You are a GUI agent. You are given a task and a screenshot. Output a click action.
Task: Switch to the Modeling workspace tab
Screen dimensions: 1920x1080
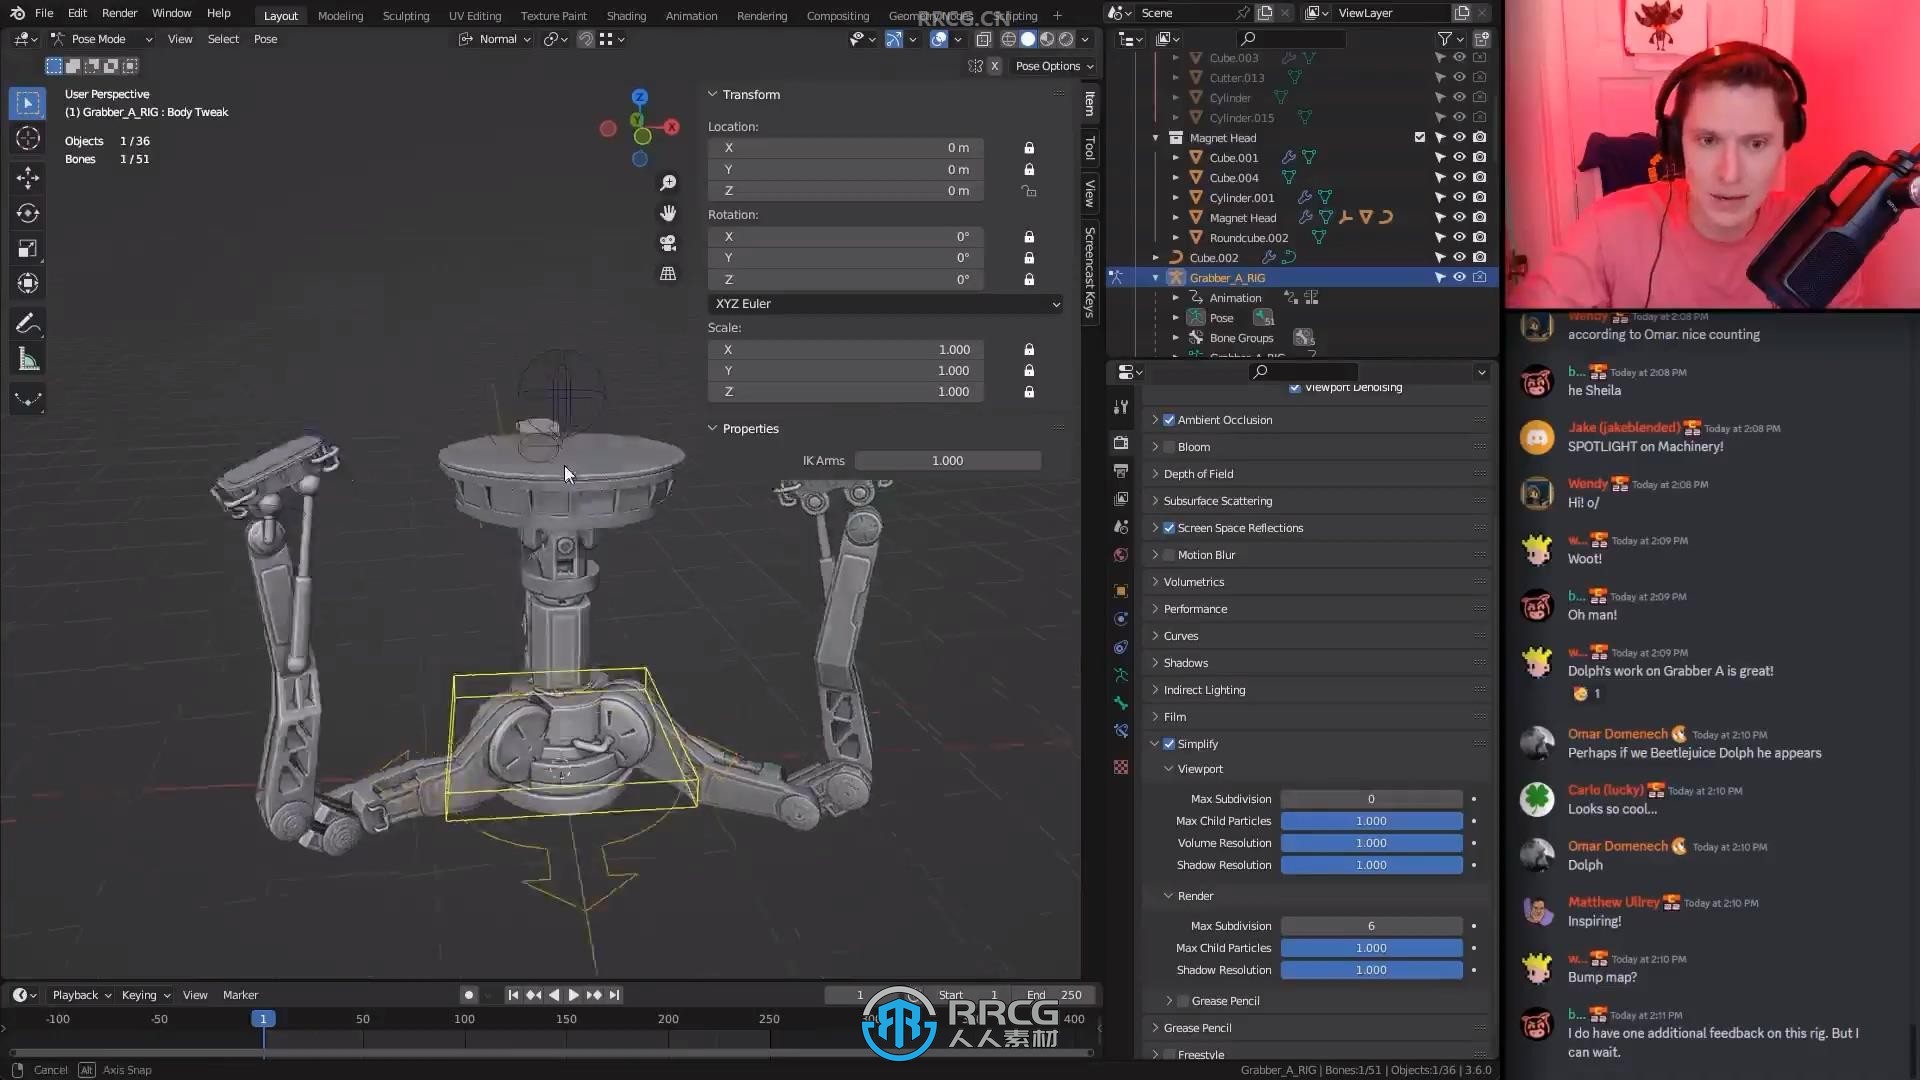tap(340, 15)
